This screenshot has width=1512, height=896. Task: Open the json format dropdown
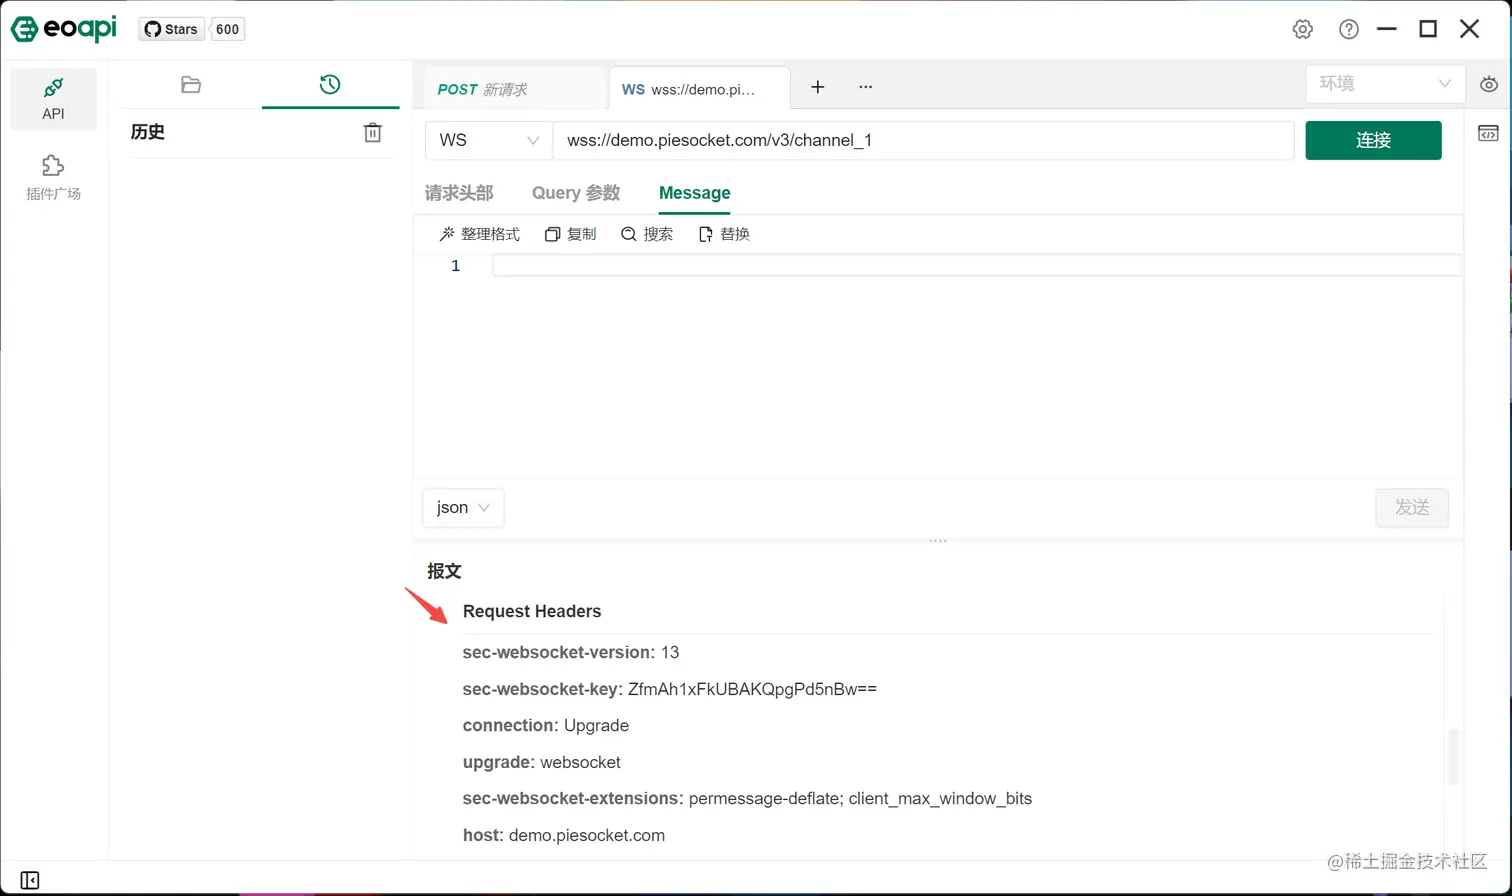point(463,508)
